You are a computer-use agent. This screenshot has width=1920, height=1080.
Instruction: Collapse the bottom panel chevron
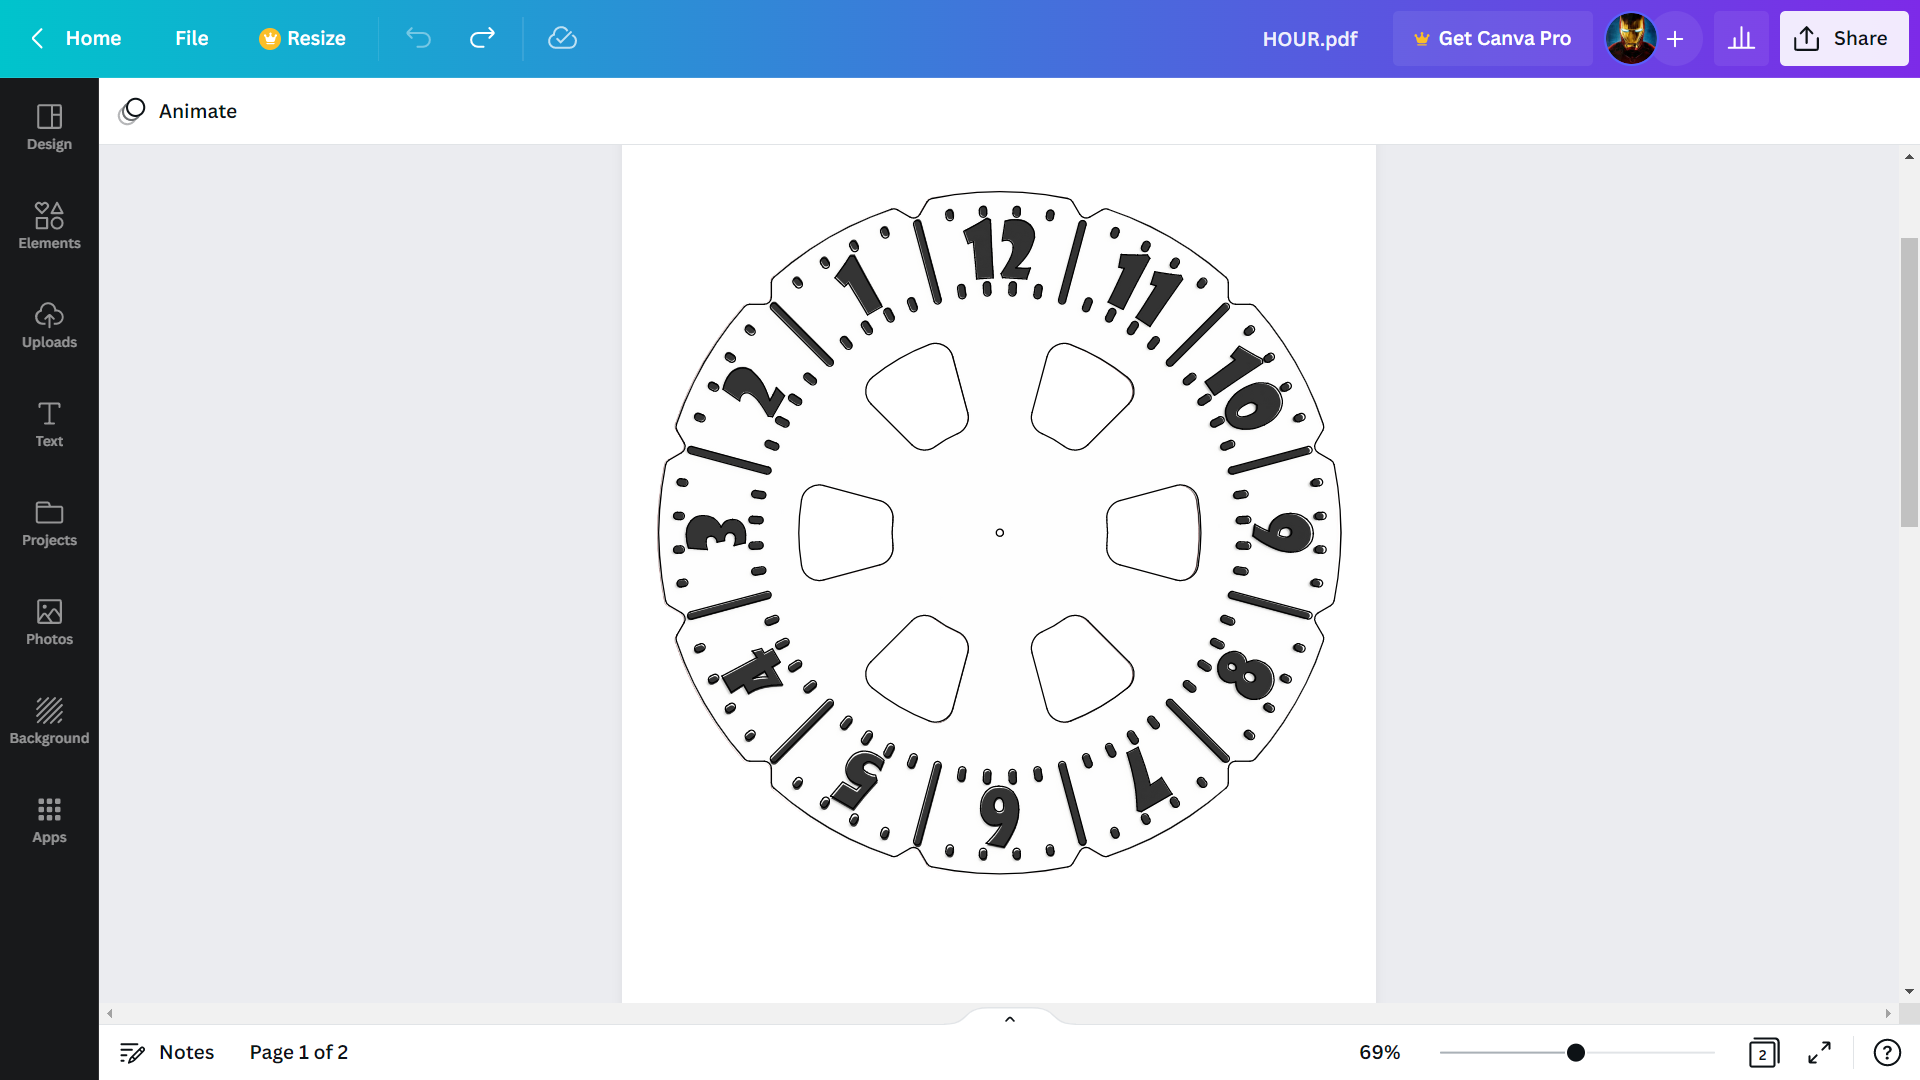point(1009,1018)
